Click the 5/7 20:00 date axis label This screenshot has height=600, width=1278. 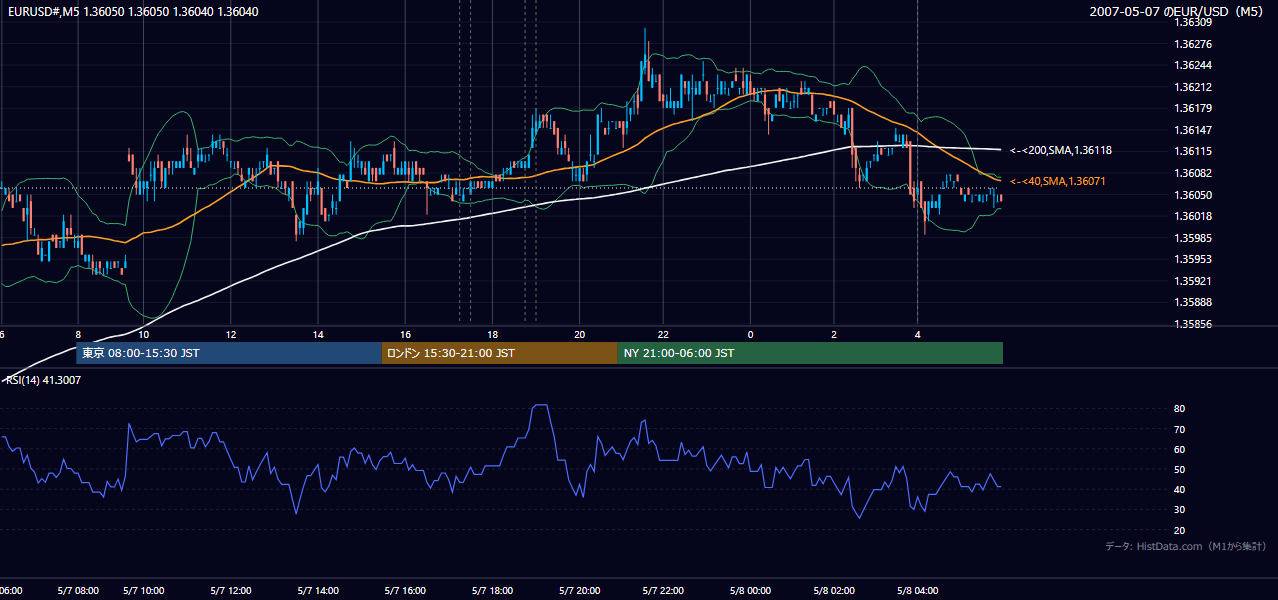pyautogui.click(x=578, y=590)
